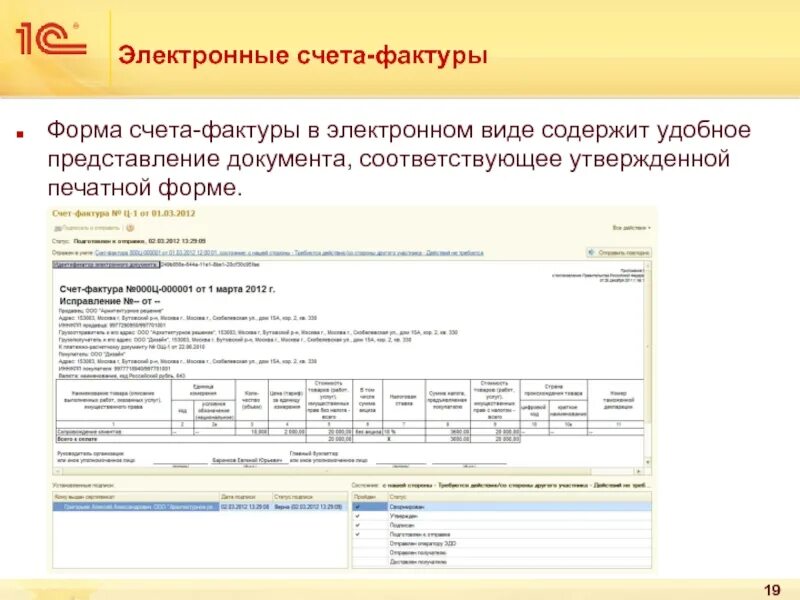Toggle the checkmark beside Подготовлен к отправке
Image resolution: width=800 pixels, height=600 pixels.
click(x=358, y=535)
